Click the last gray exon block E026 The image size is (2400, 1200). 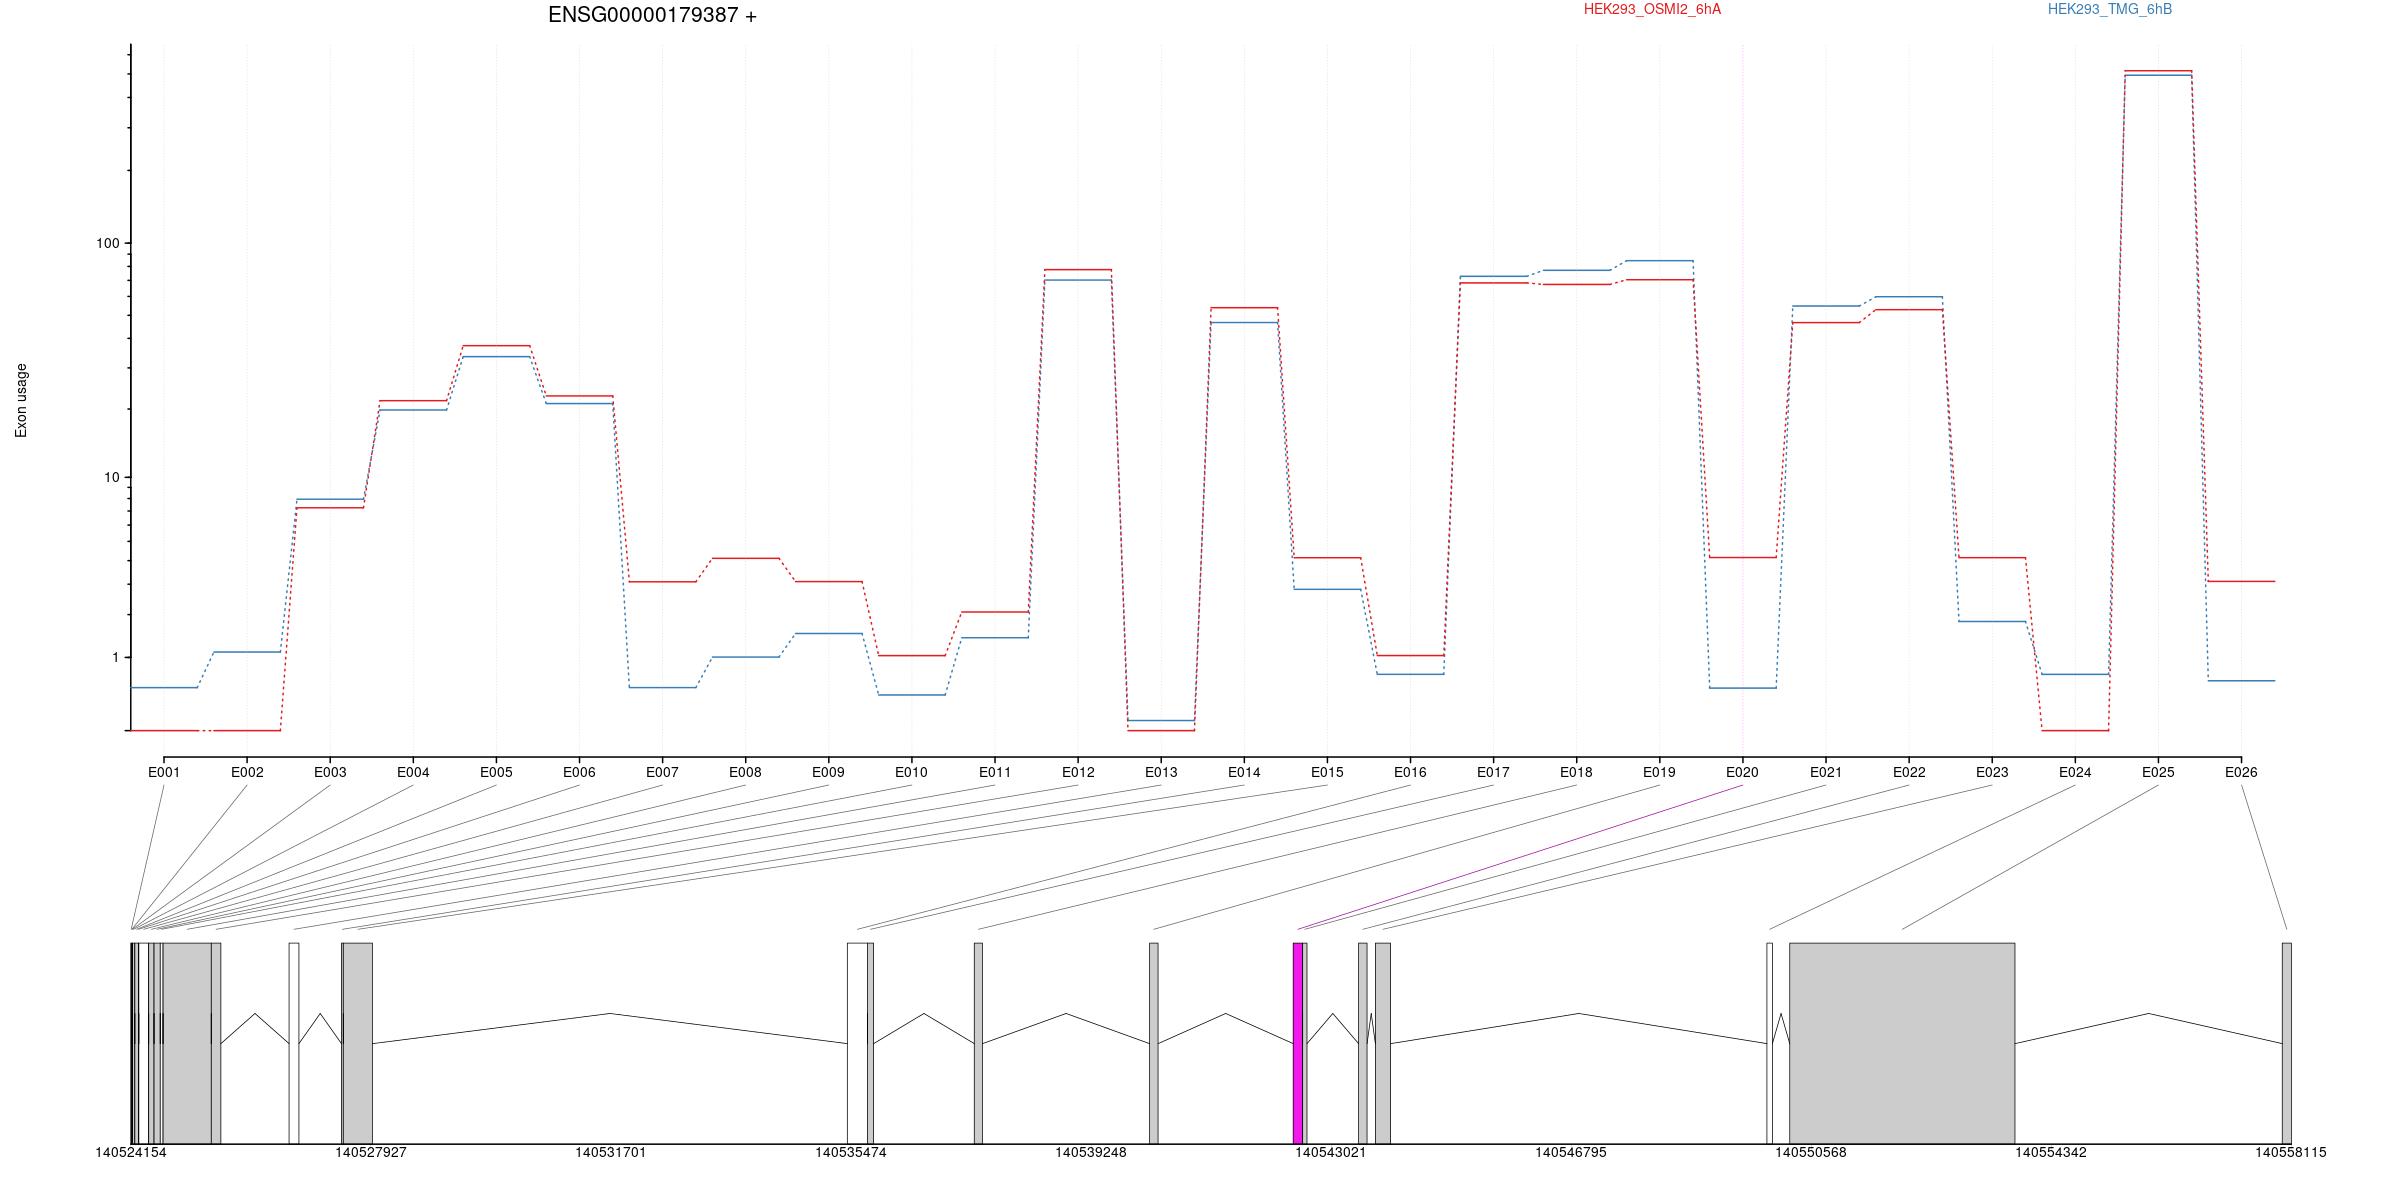(2287, 1043)
